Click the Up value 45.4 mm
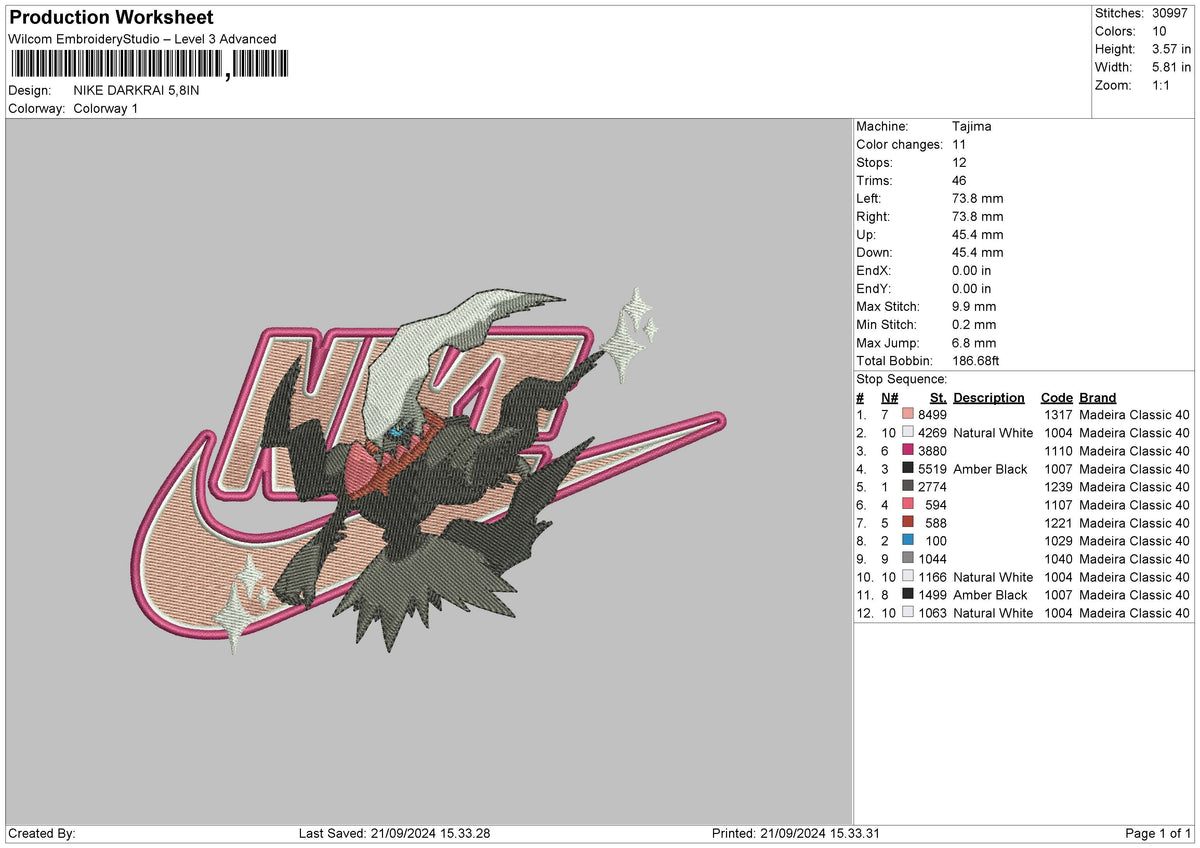This screenshot has width=1200, height=848. 978,235
